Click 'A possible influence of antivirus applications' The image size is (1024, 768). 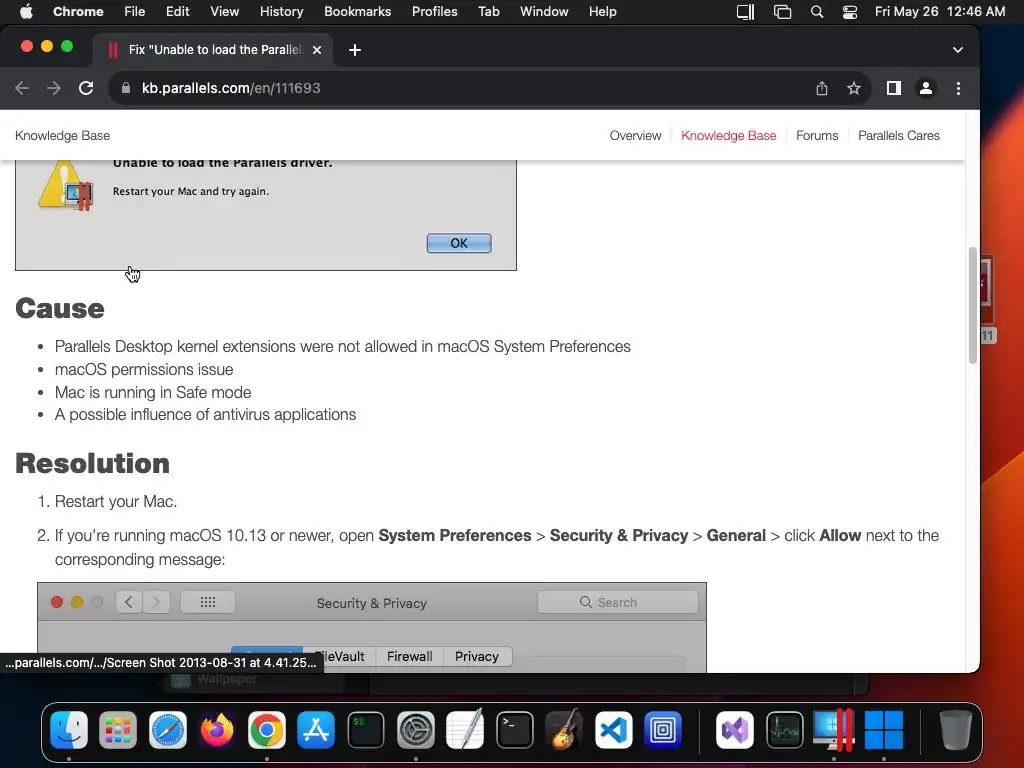coord(205,415)
